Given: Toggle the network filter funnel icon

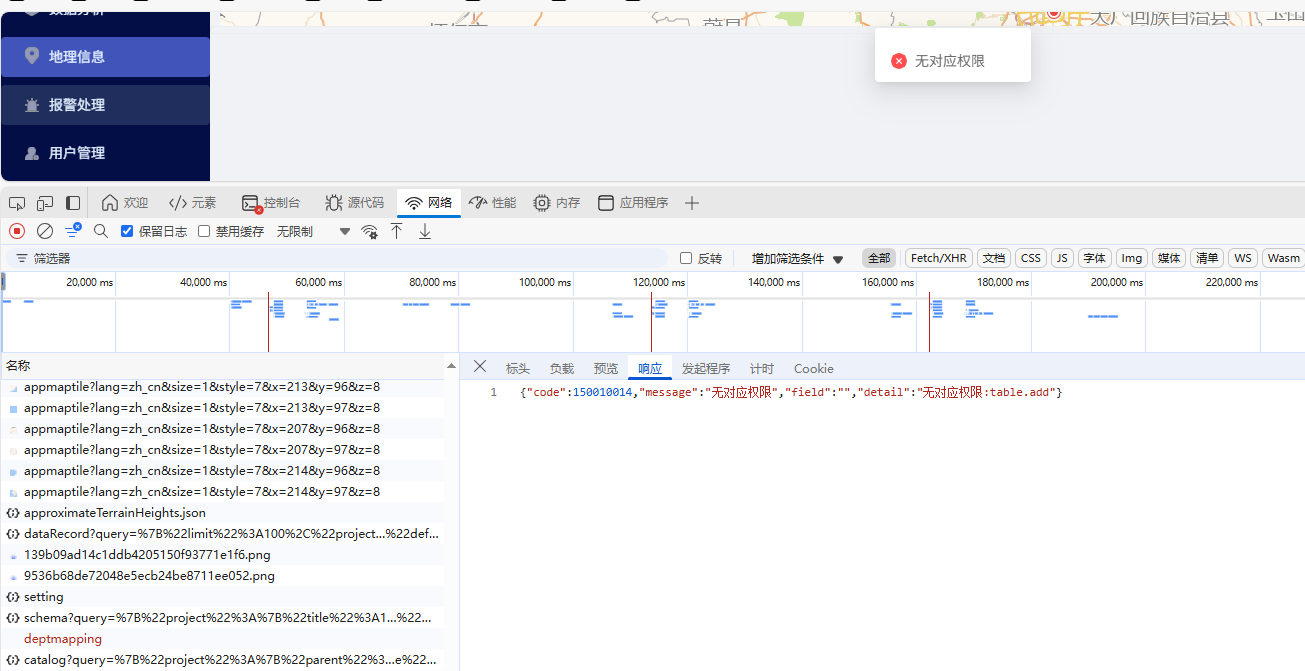Looking at the screenshot, I should pyautogui.click(x=73, y=231).
